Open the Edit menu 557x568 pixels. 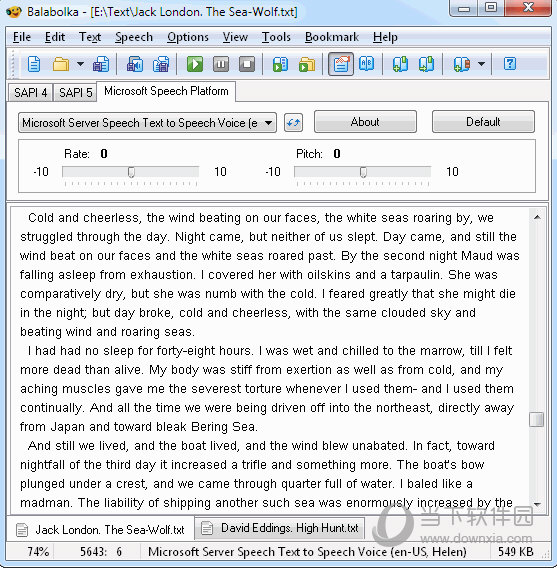coord(55,37)
